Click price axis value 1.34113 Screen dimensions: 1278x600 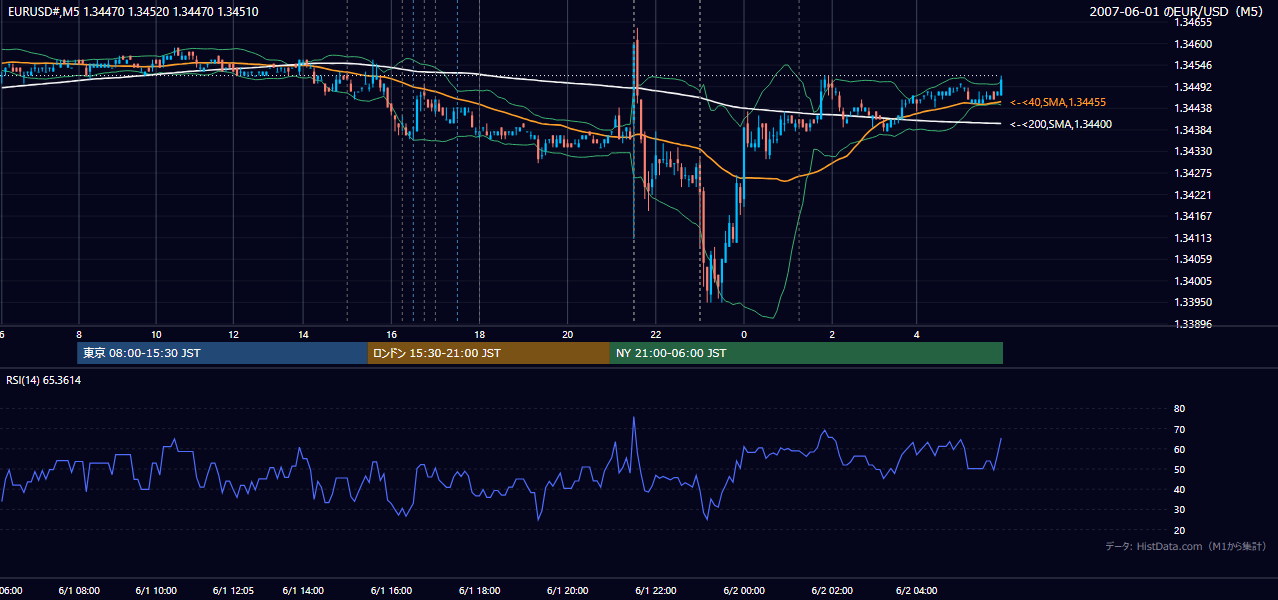coord(1193,238)
